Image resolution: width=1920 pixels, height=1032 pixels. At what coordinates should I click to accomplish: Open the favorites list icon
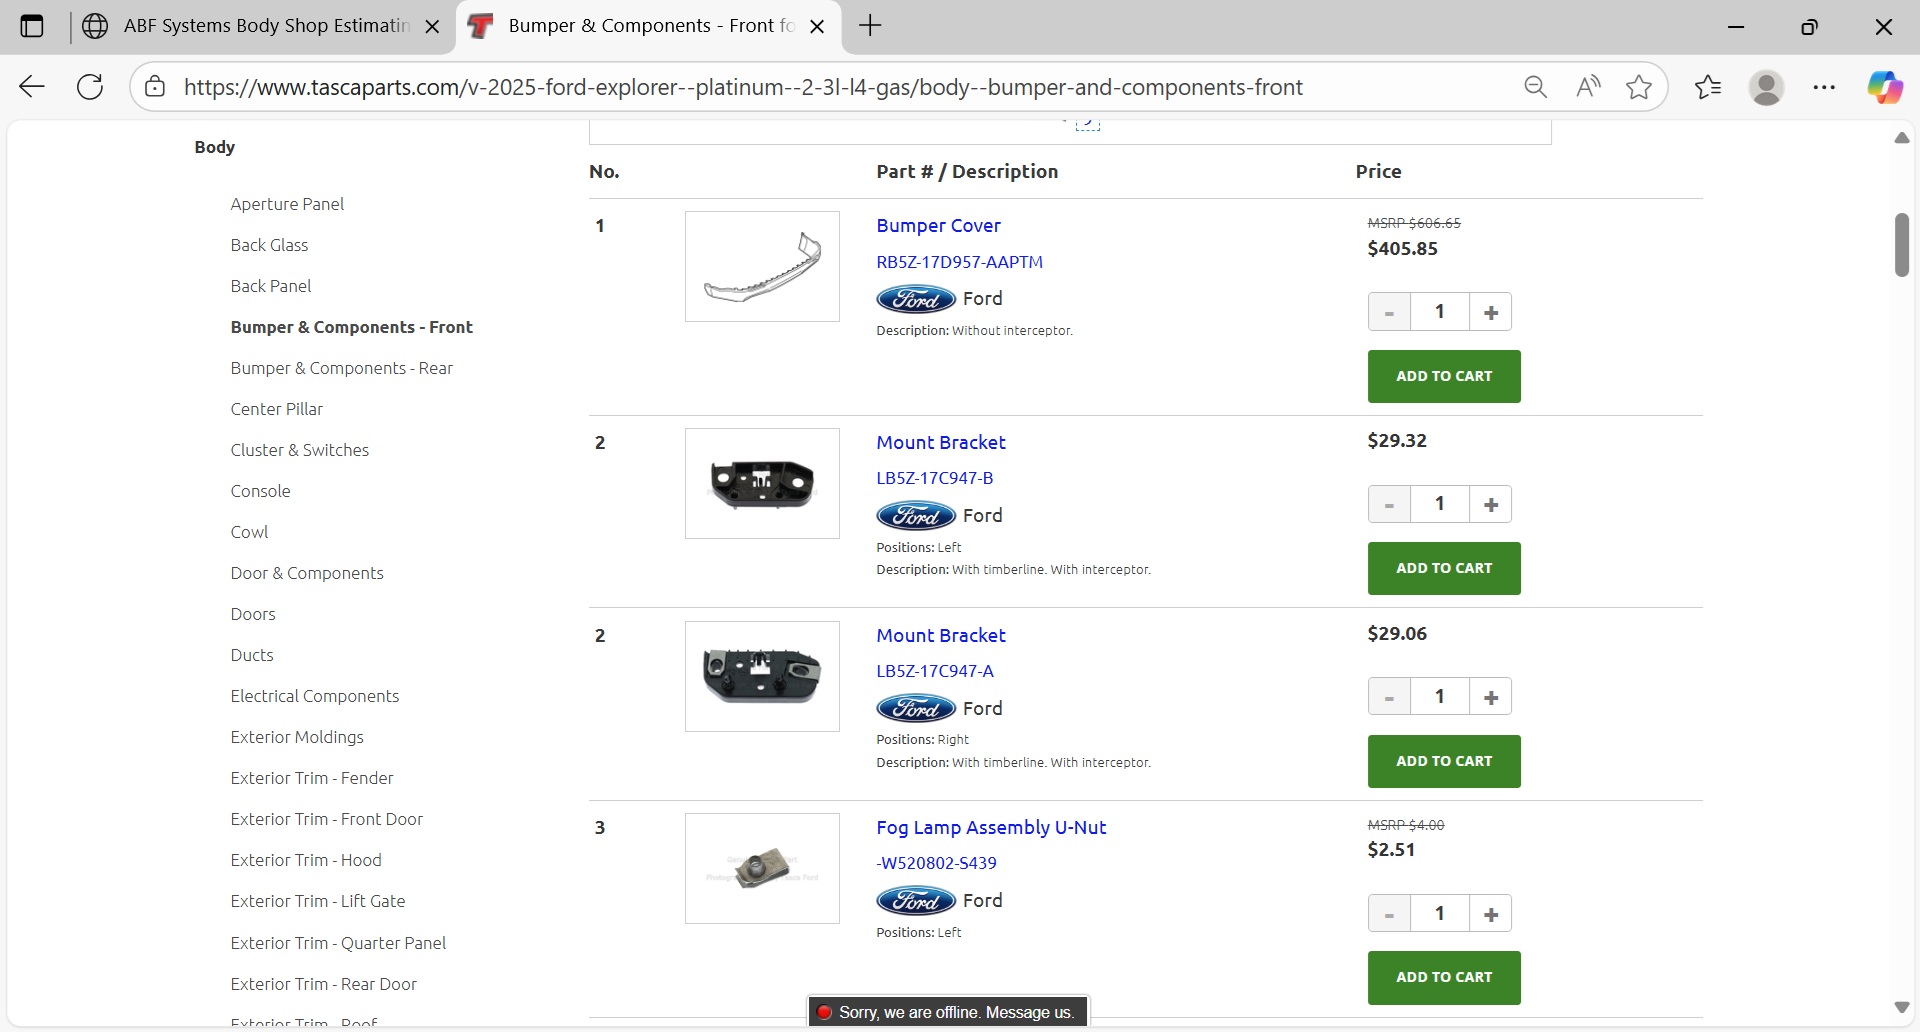point(1708,87)
